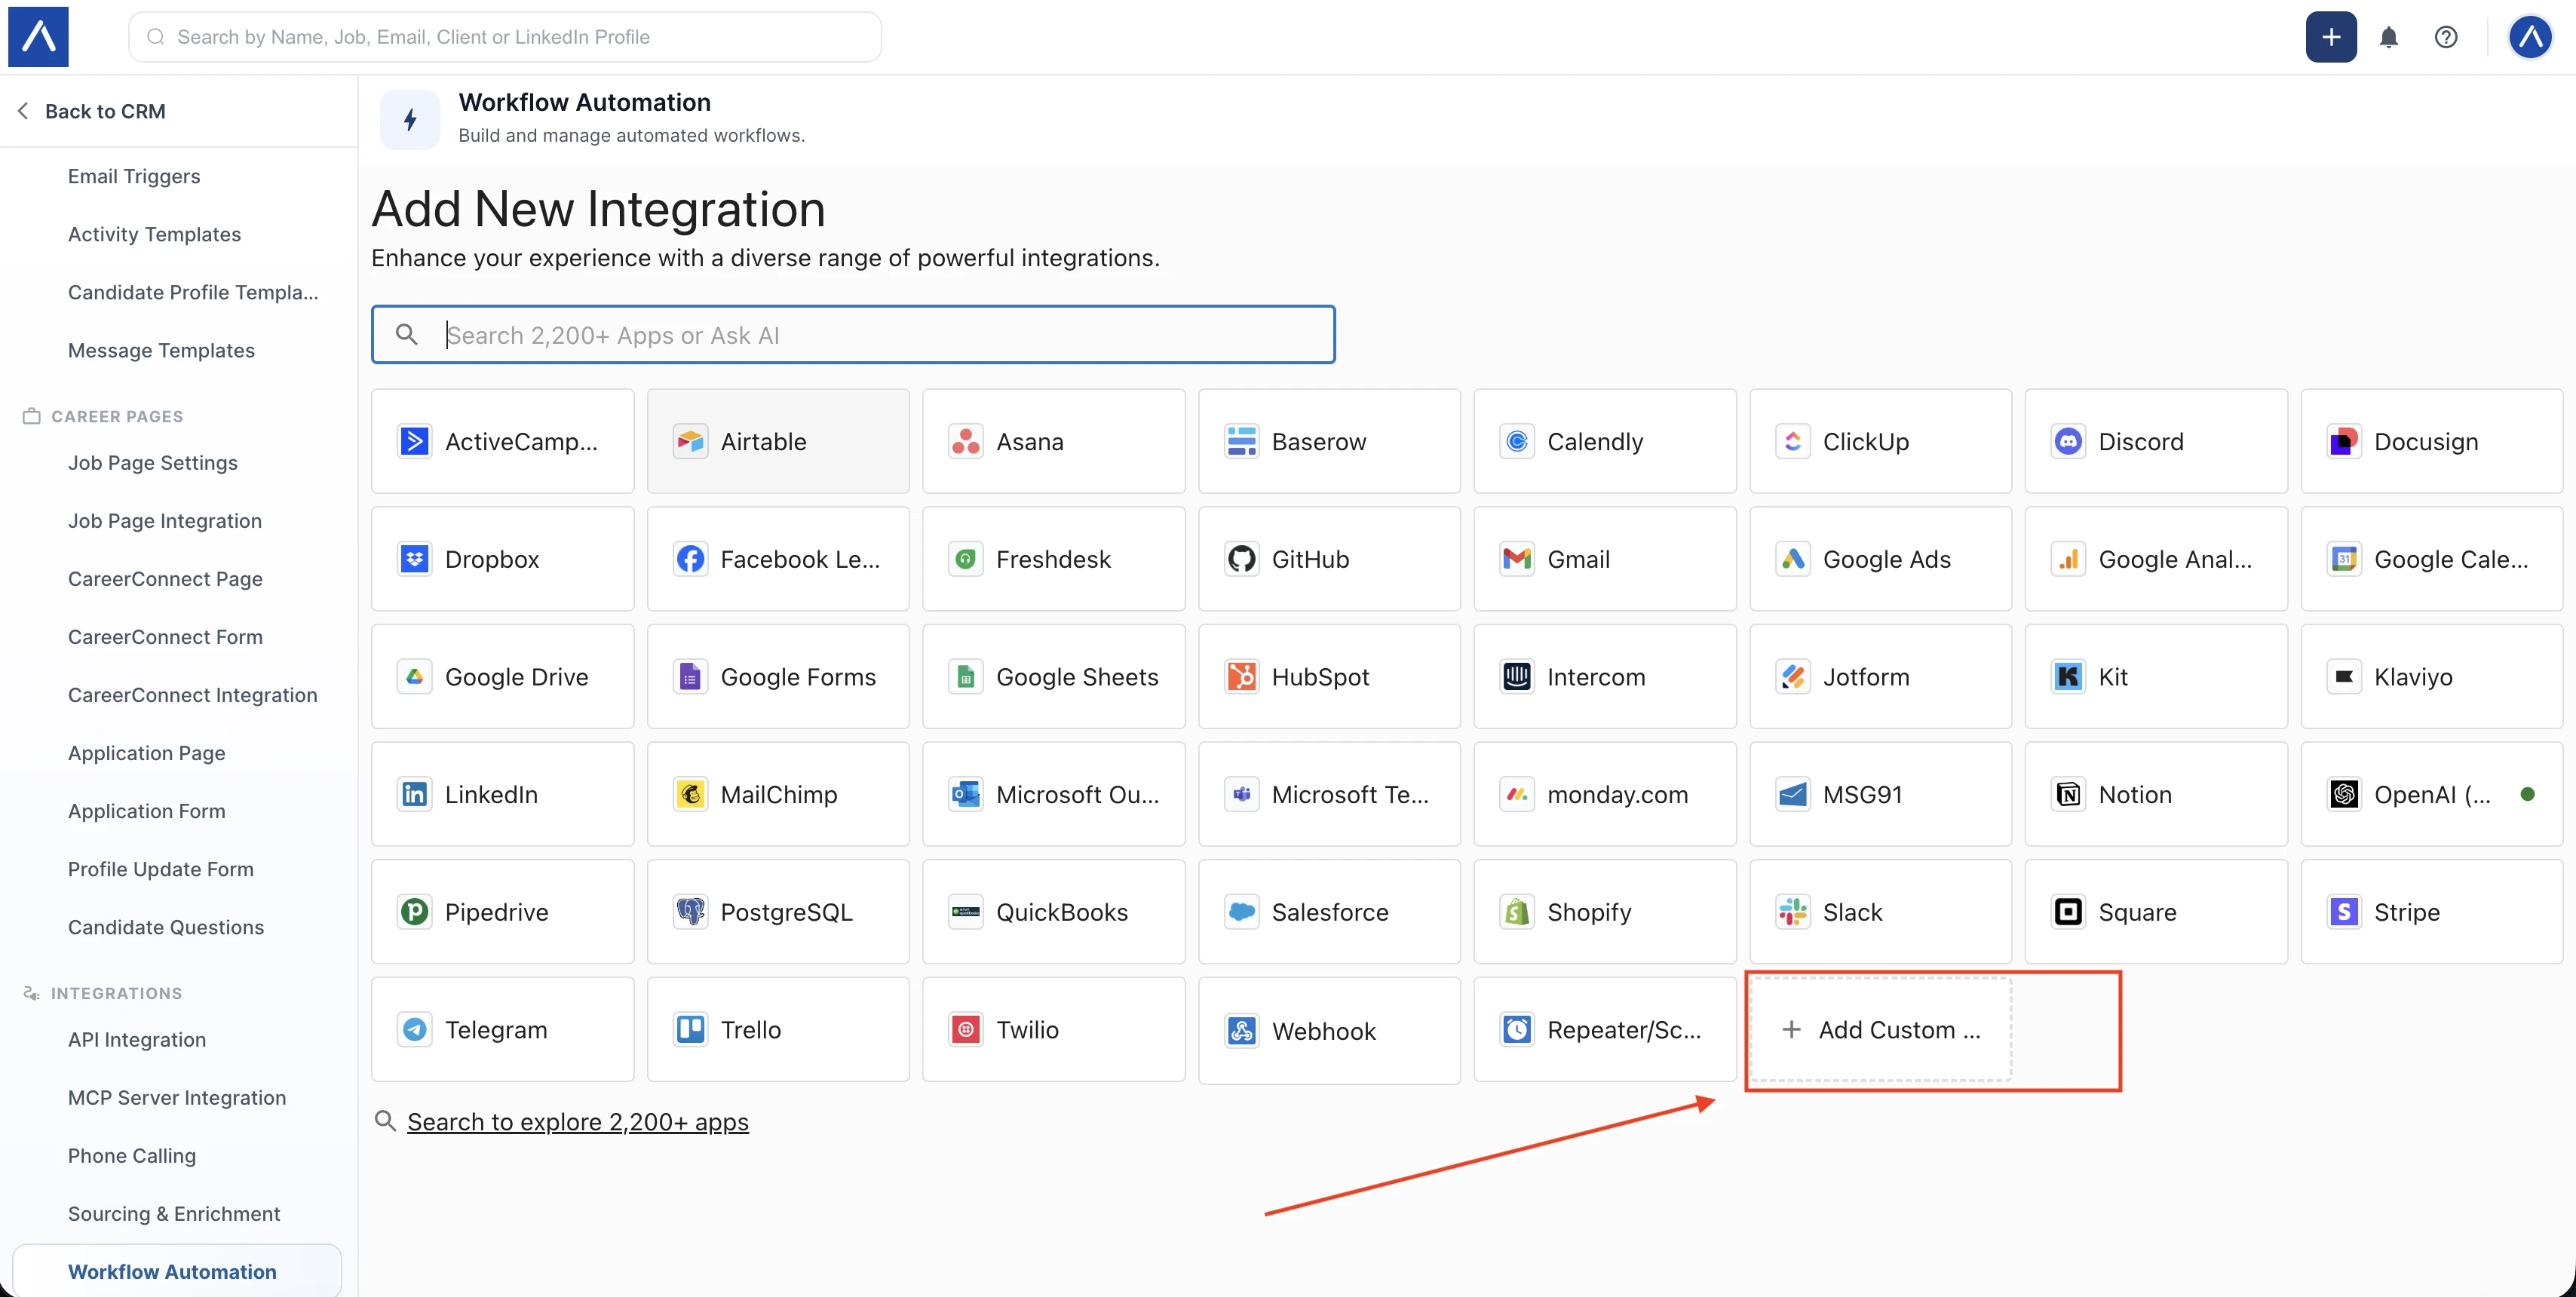Click the blue plus quick-add button

click(x=2331, y=37)
